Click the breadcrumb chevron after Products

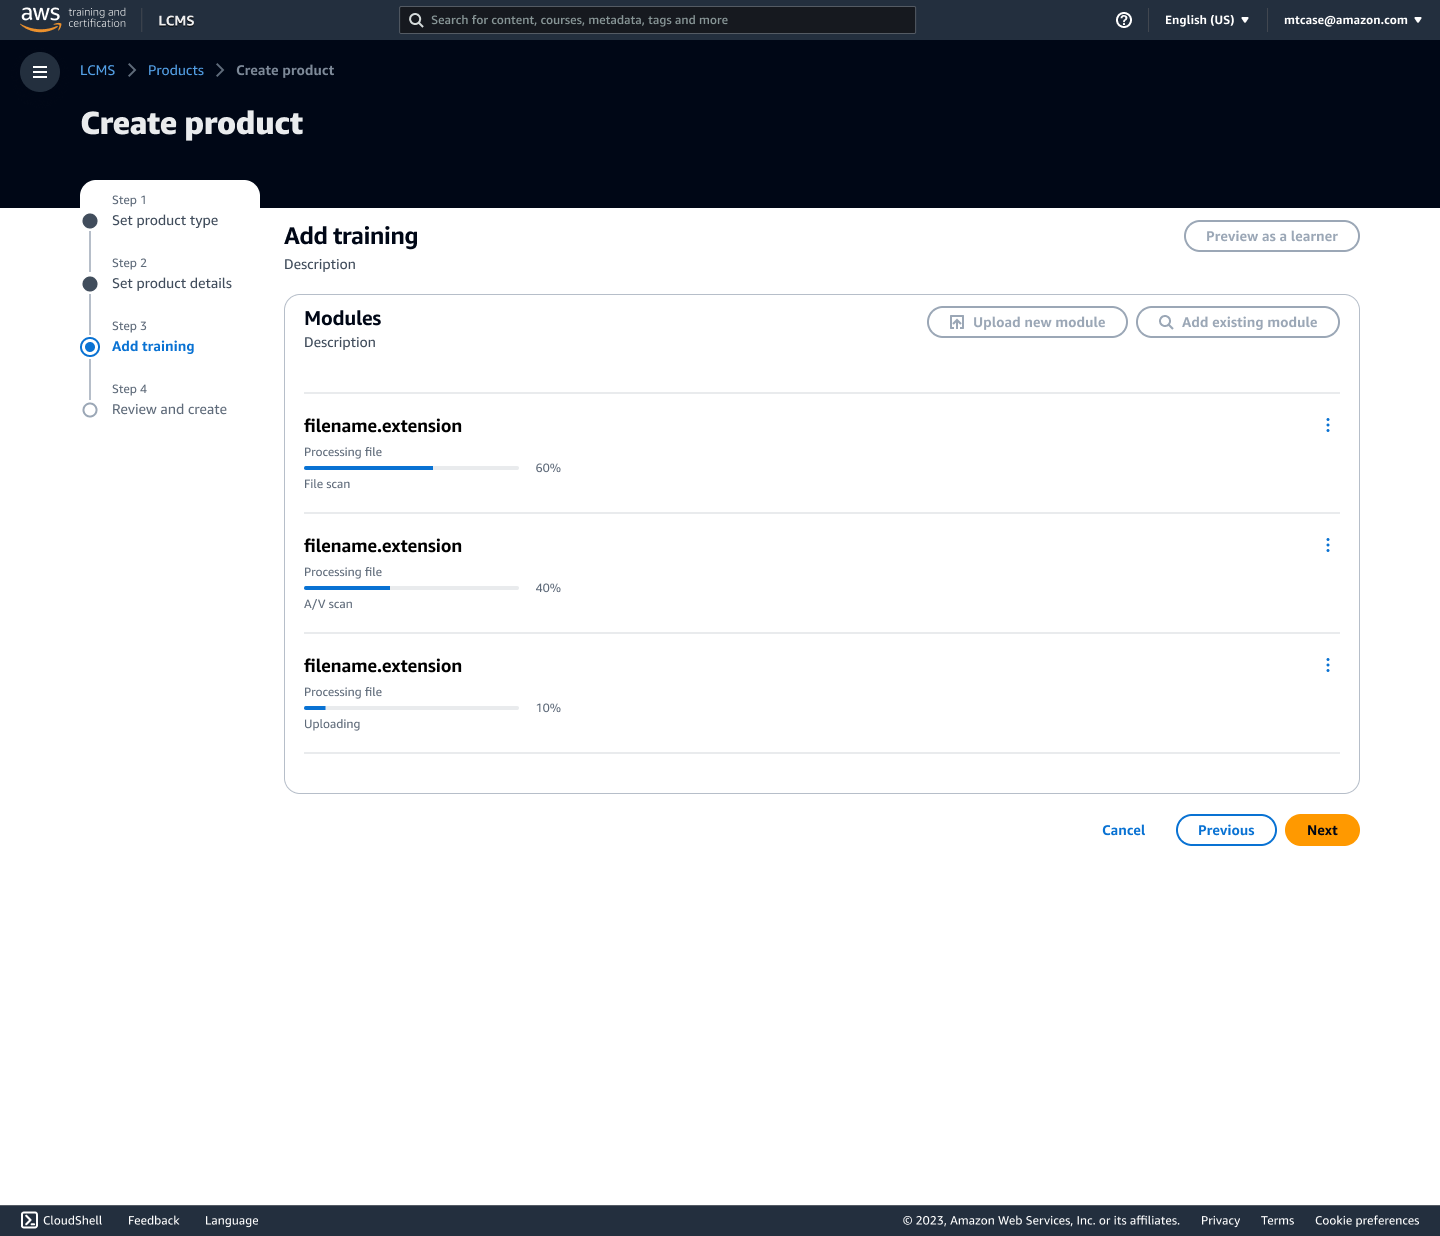click(220, 70)
